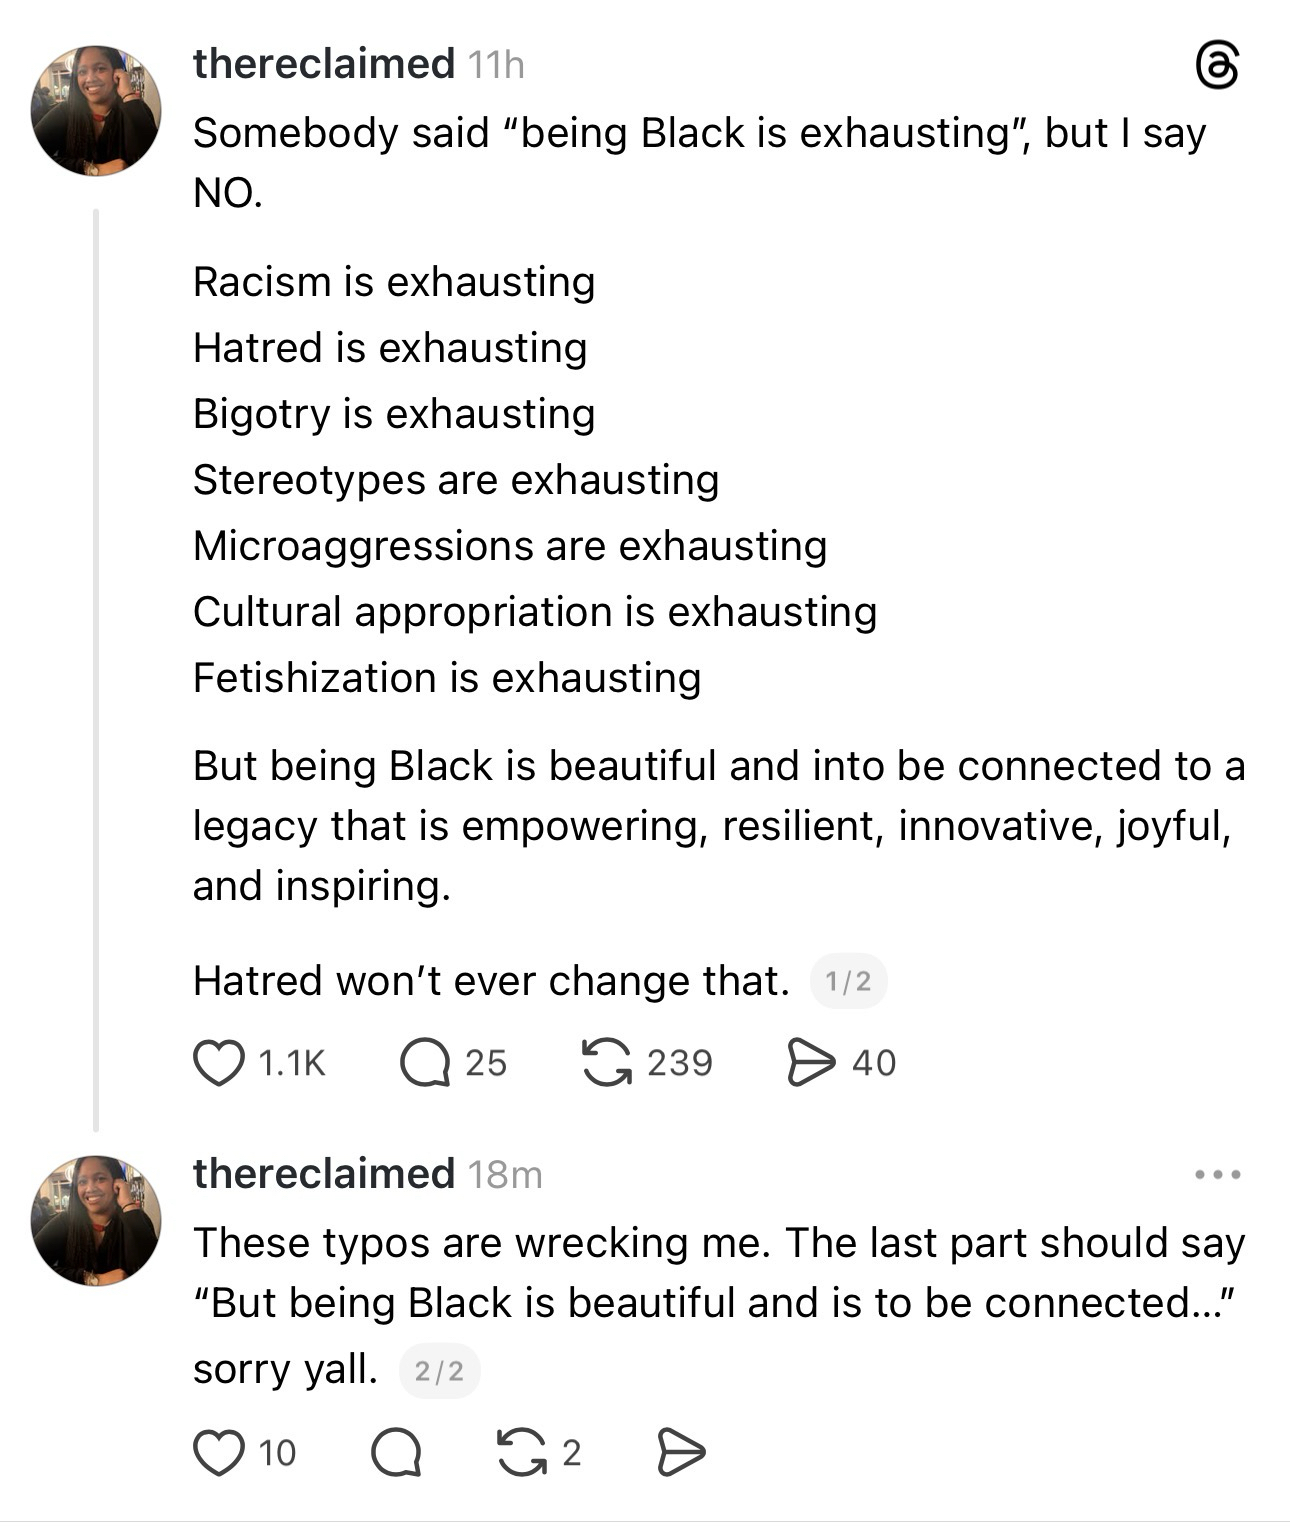
Task: Open the first post text about racism
Action: click(394, 283)
